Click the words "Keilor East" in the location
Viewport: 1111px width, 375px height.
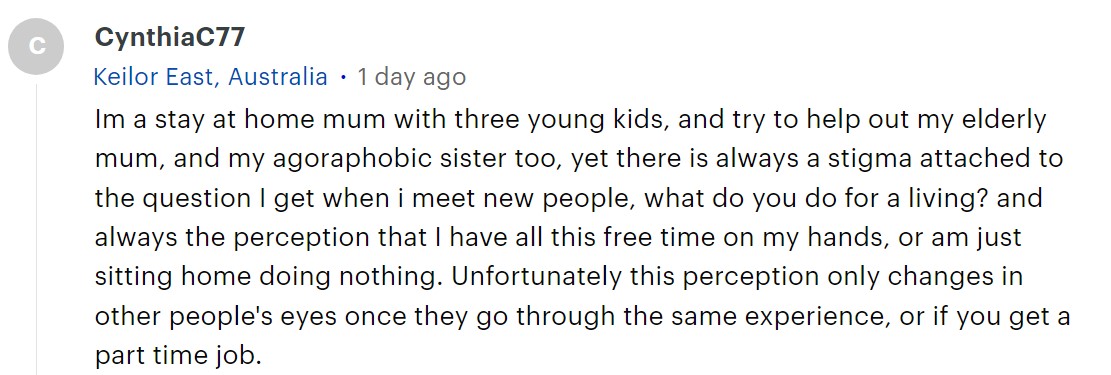tap(154, 77)
